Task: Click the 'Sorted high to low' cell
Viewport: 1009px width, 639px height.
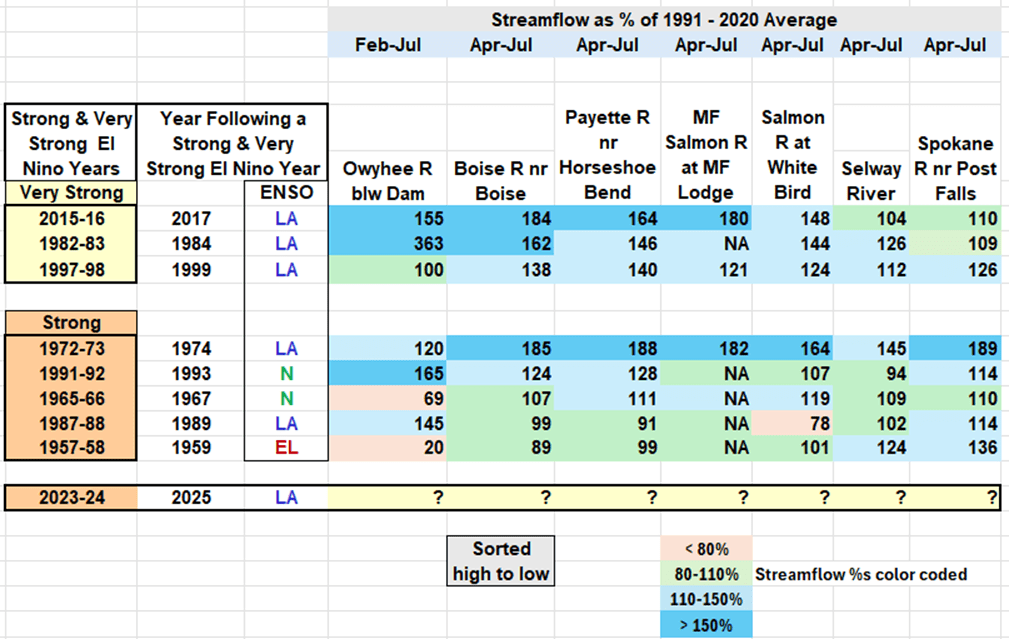Action: 502,561
